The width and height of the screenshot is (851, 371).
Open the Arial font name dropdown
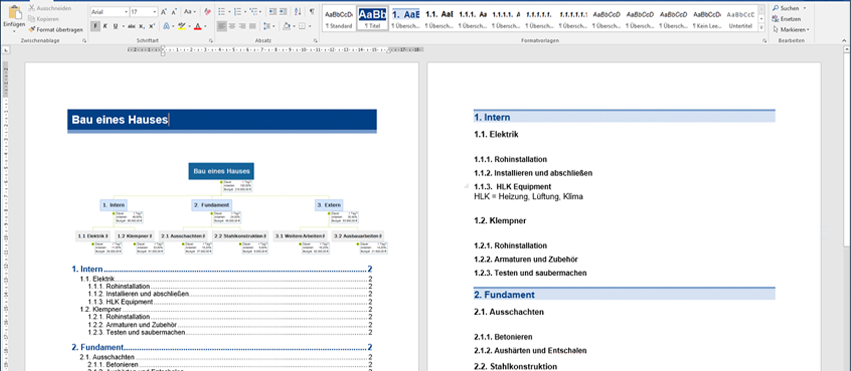pyautogui.click(x=126, y=11)
